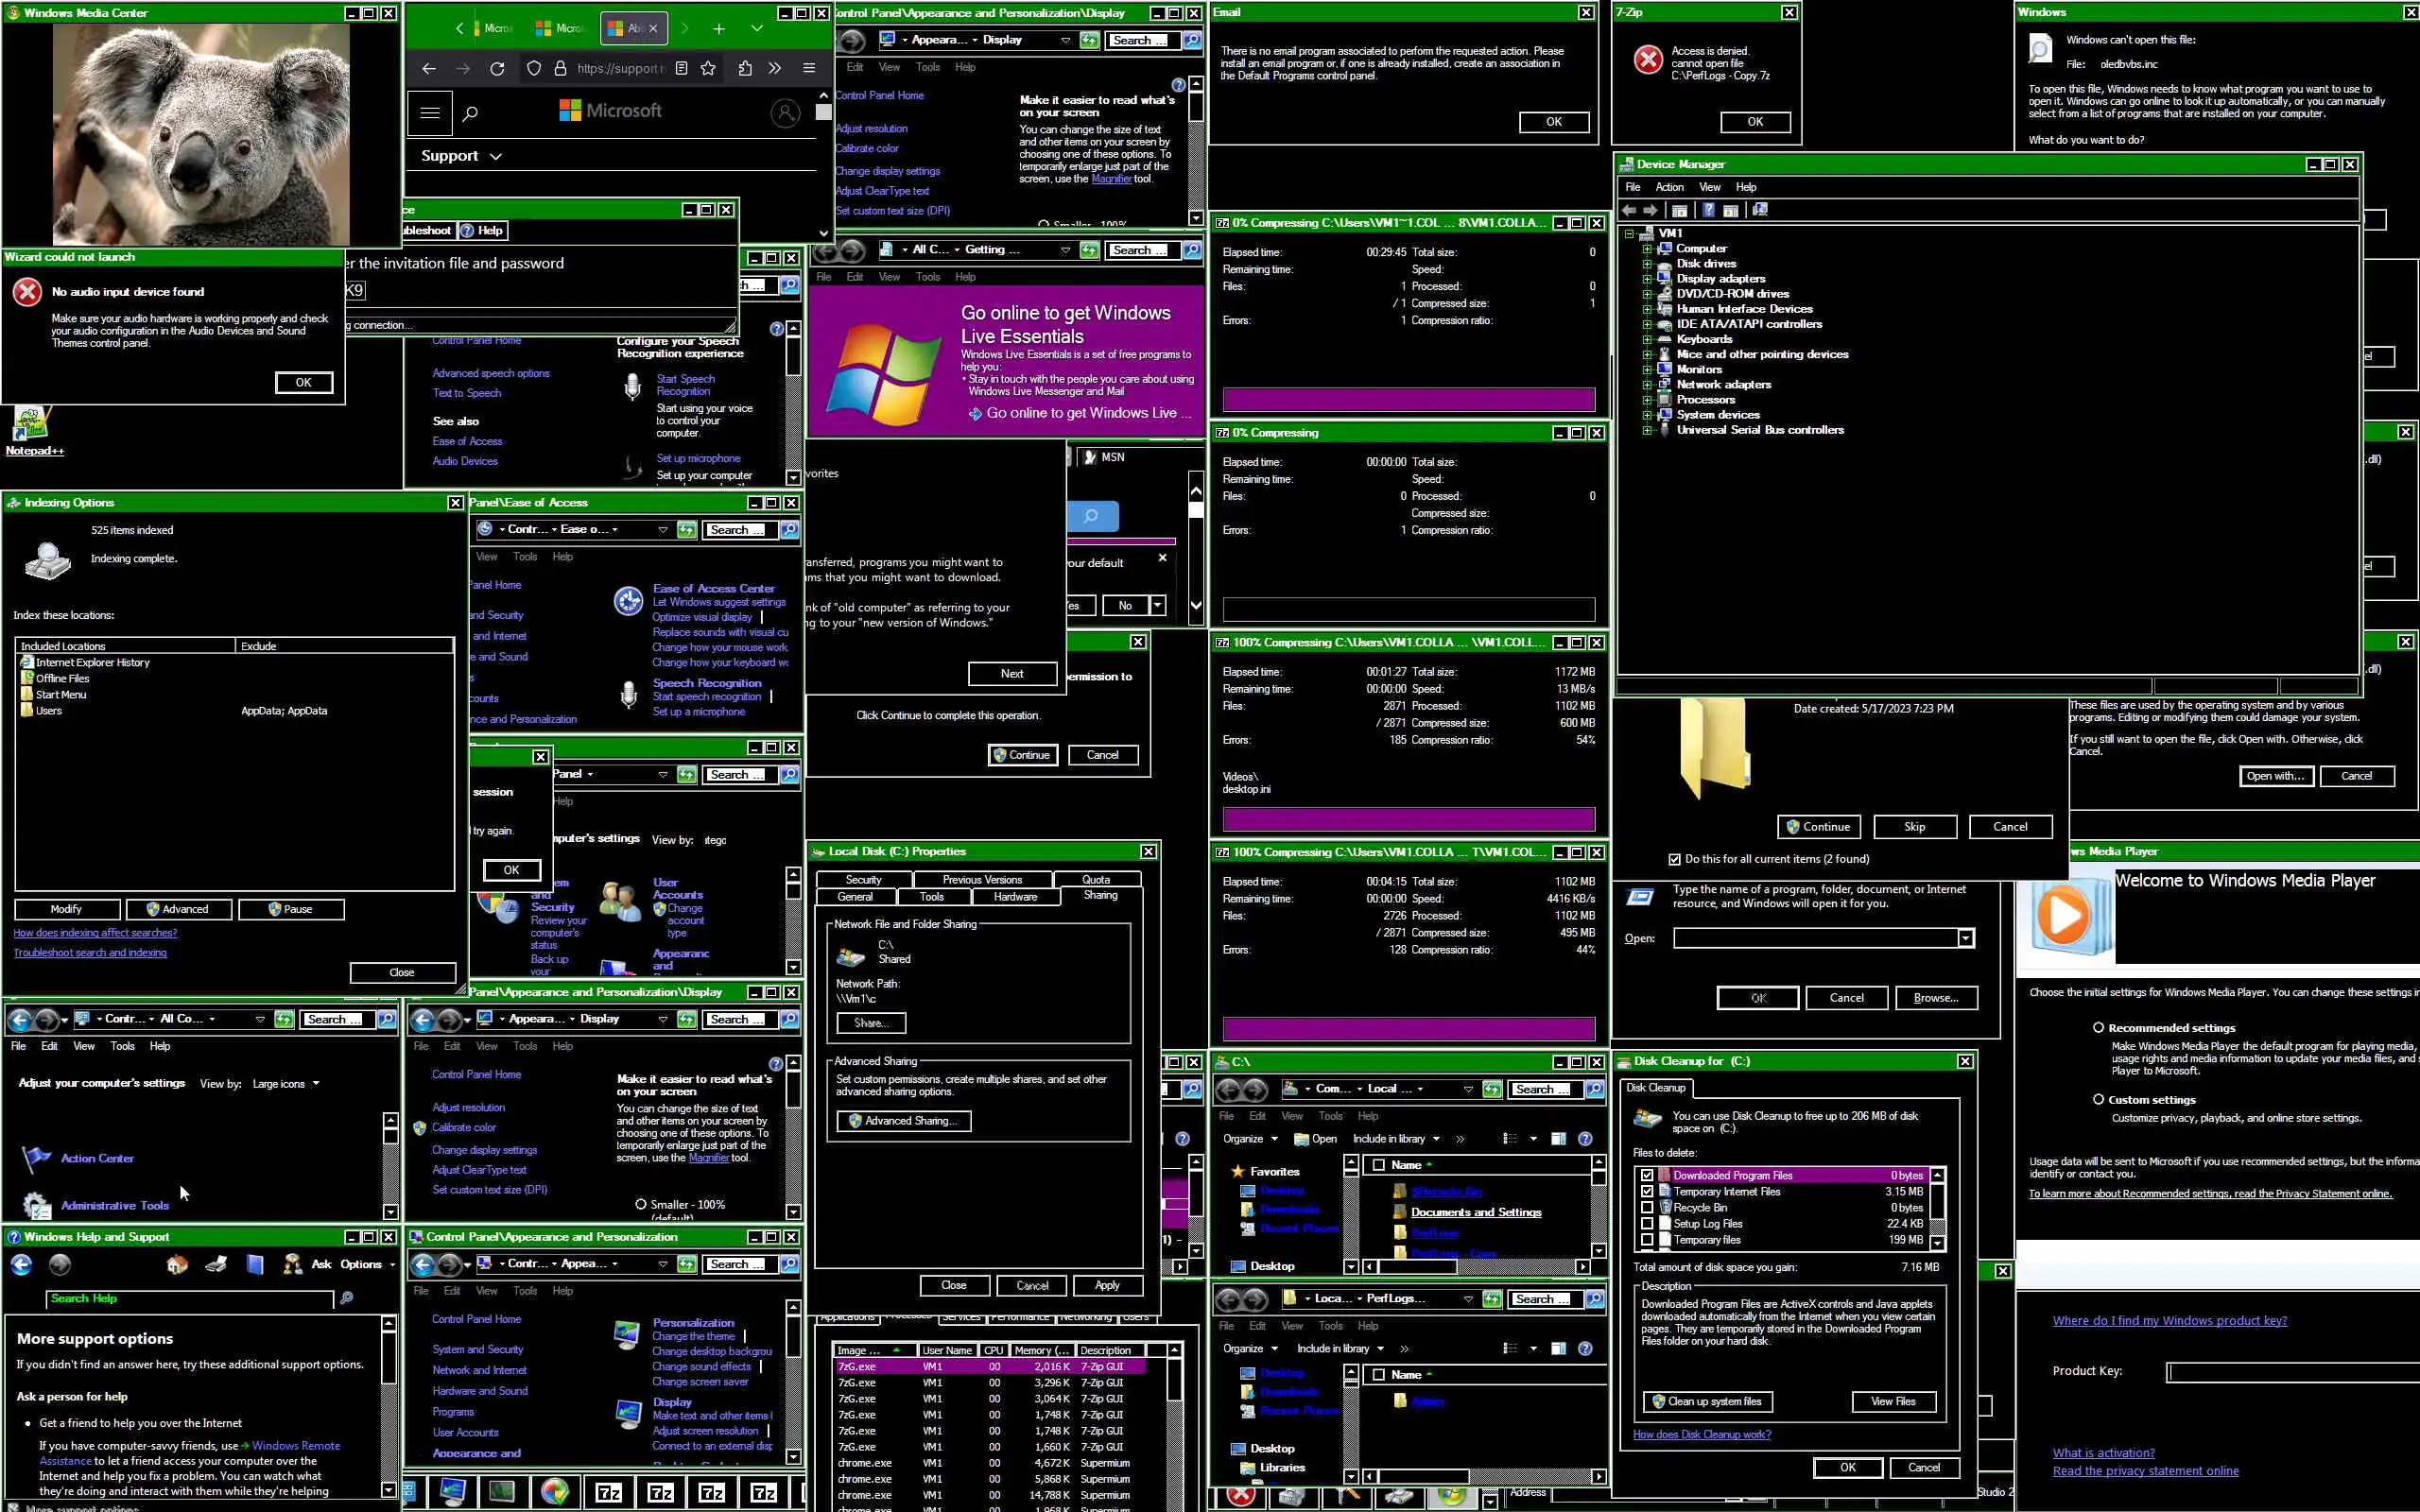Open the Action menu in Device Manager

pyautogui.click(x=1669, y=187)
